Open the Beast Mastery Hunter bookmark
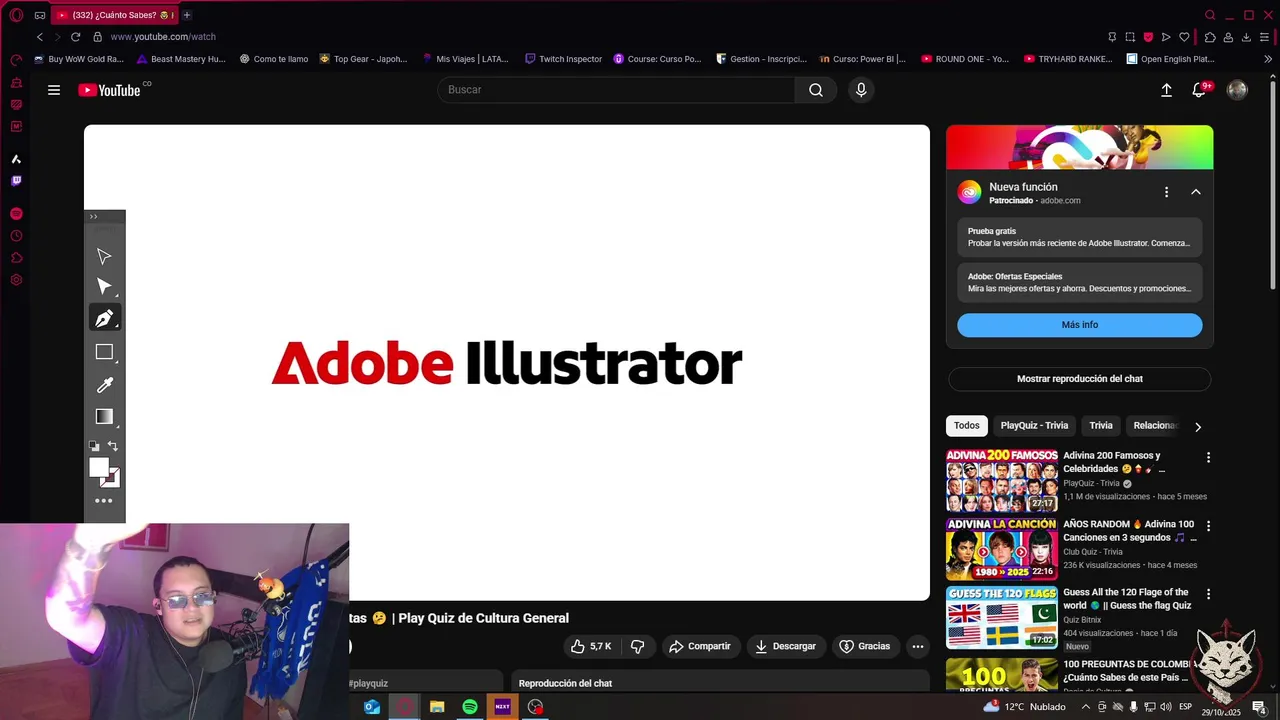 tap(181, 59)
